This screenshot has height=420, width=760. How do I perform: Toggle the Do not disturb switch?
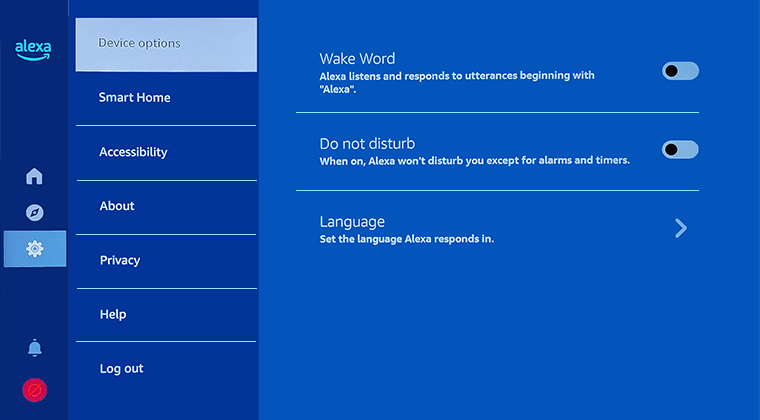pos(681,149)
